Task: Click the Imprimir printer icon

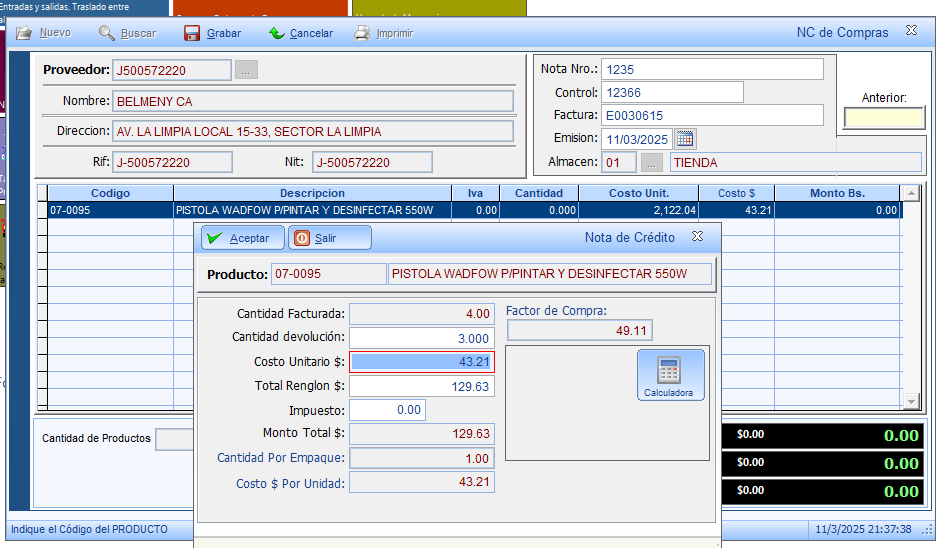Action: pos(362,33)
